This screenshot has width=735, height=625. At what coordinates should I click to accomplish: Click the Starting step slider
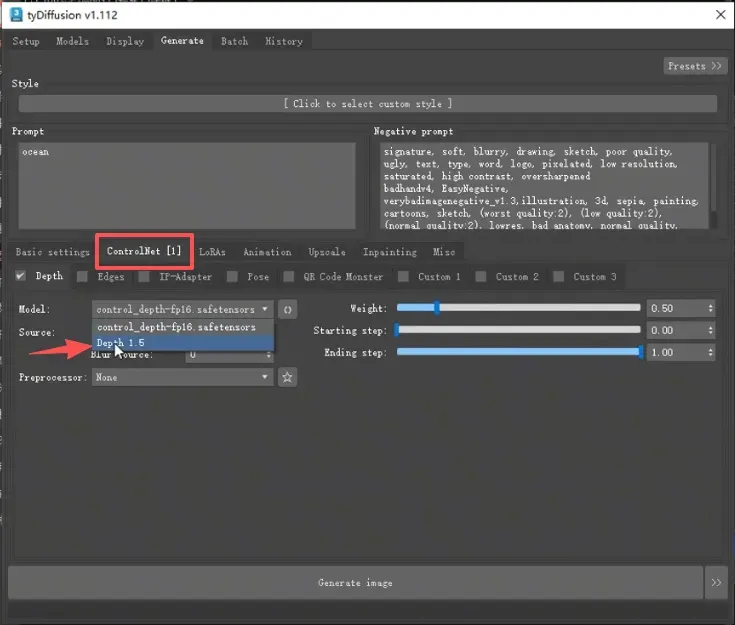click(x=518, y=330)
